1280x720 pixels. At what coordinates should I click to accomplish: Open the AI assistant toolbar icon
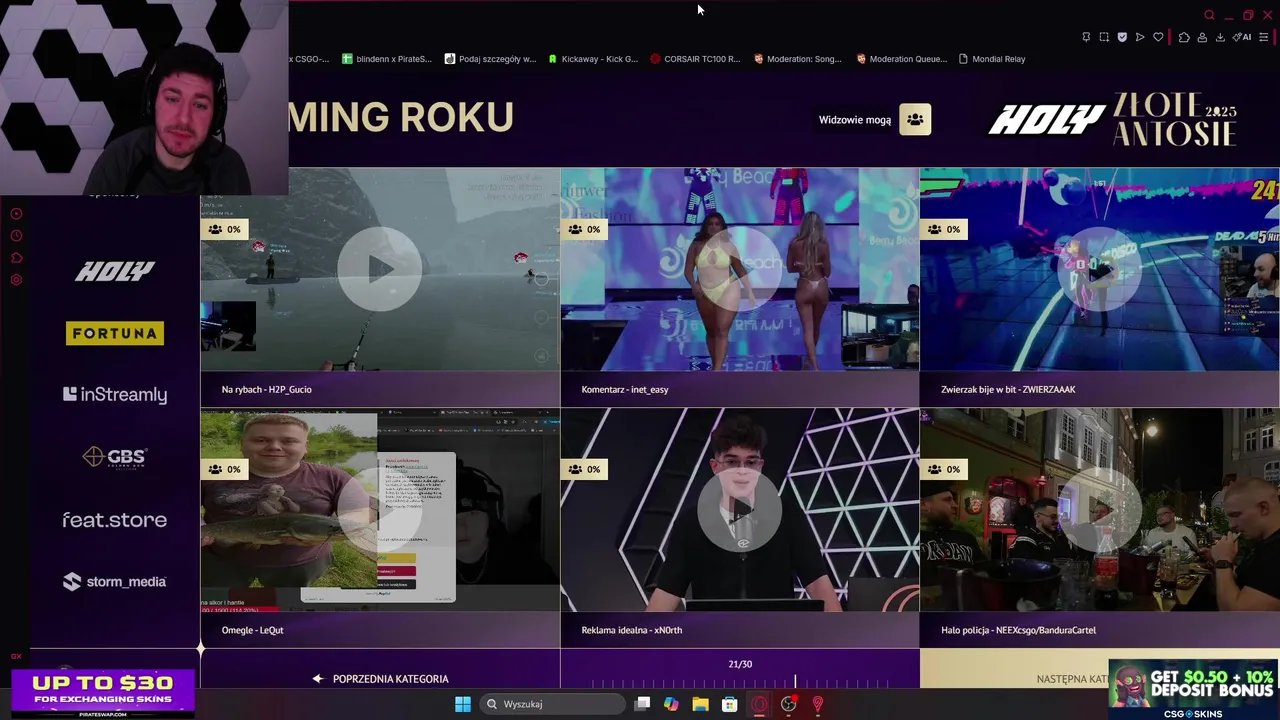click(x=1242, y=37)
